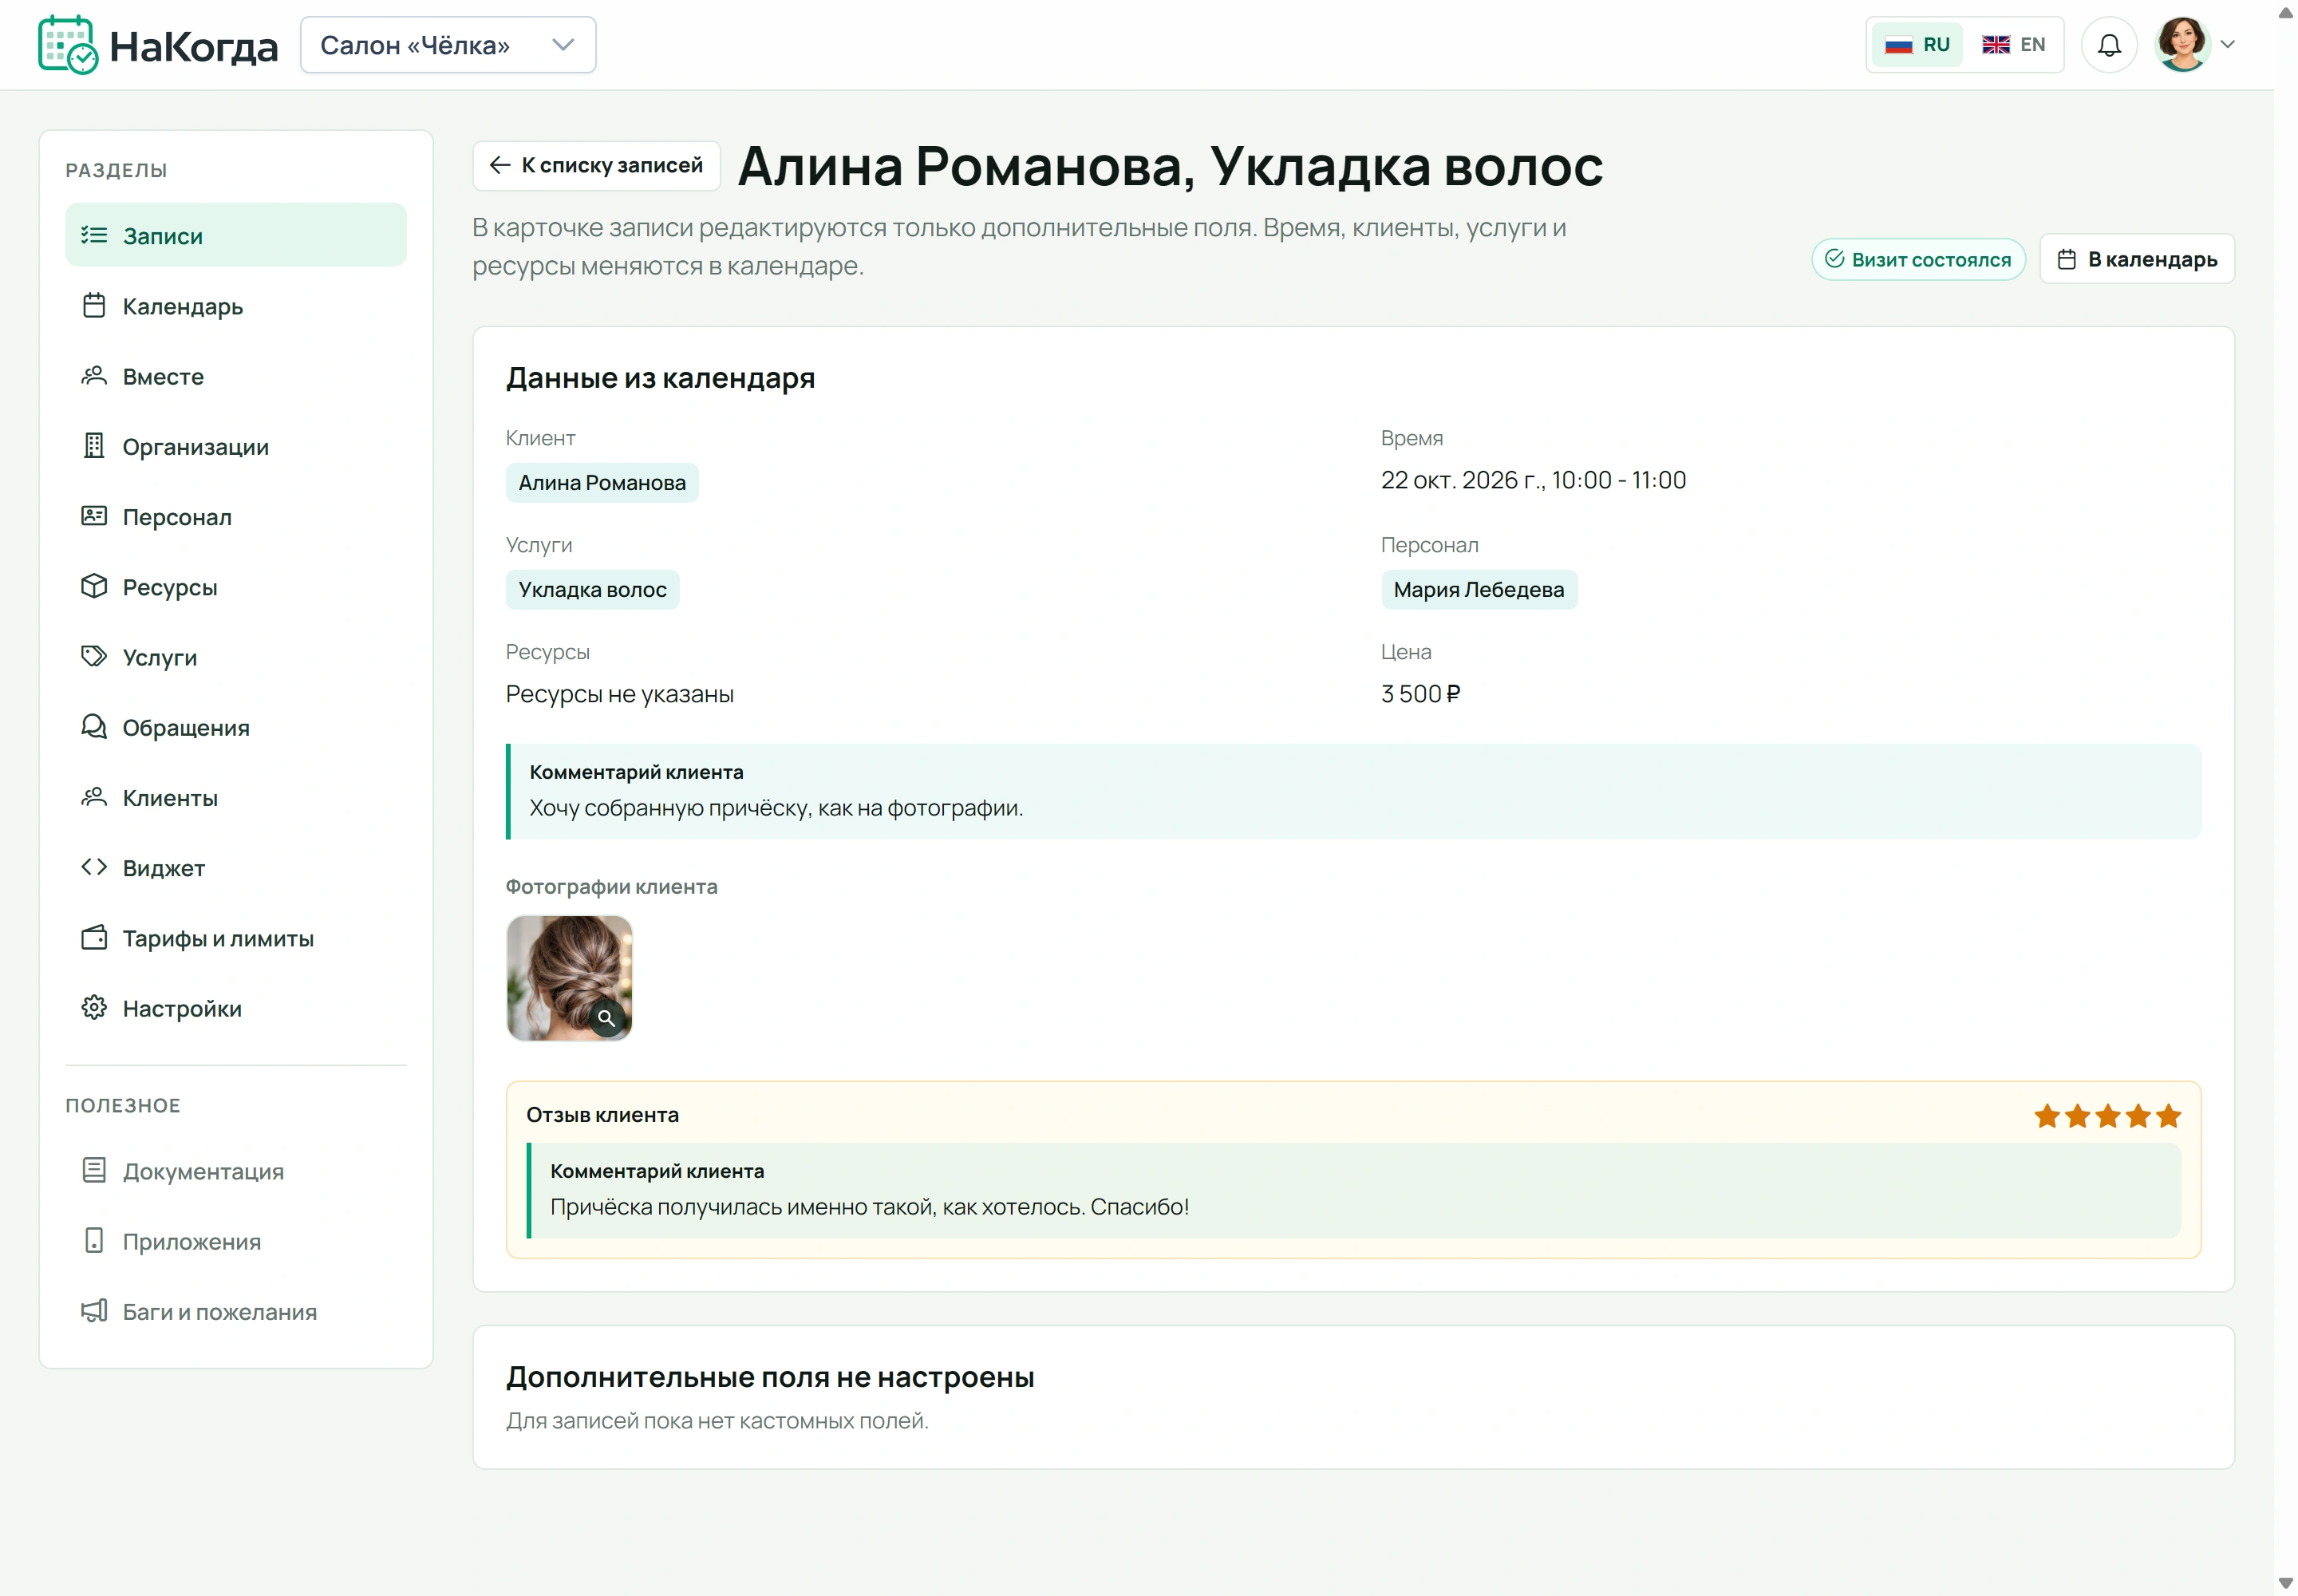2298x1596 pixels.
Task: Switch language to RU
Action: 1917,45
